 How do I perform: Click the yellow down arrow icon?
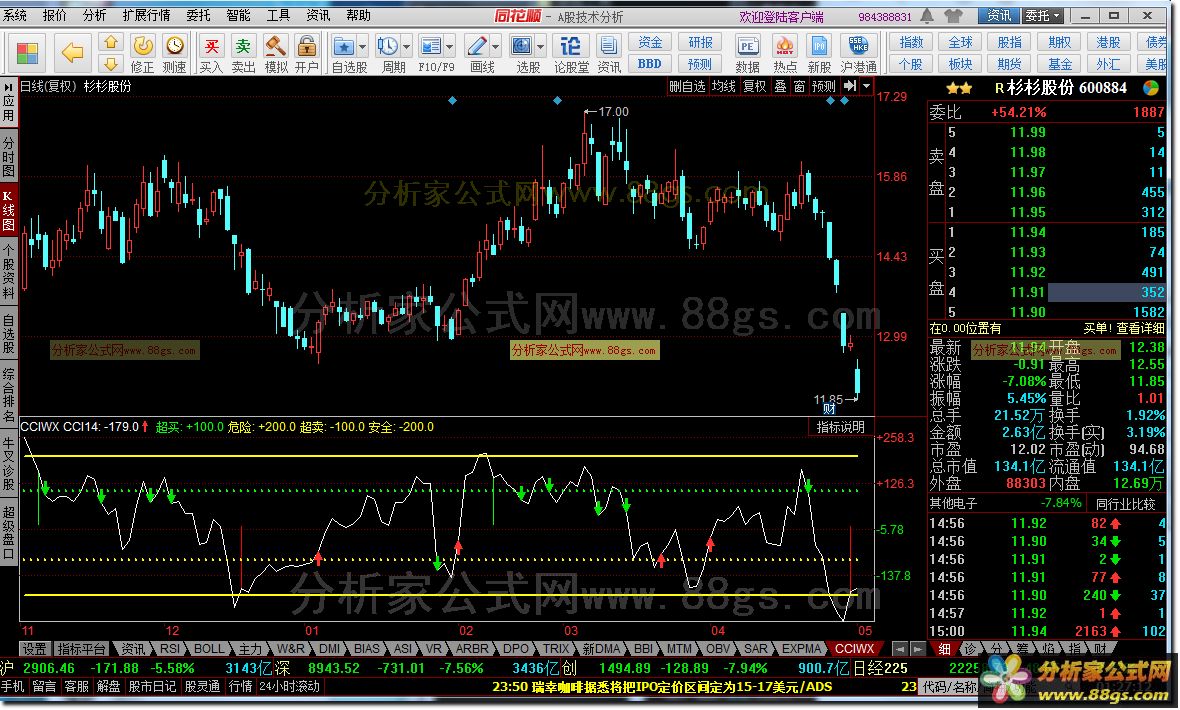(x=111, y=63)
